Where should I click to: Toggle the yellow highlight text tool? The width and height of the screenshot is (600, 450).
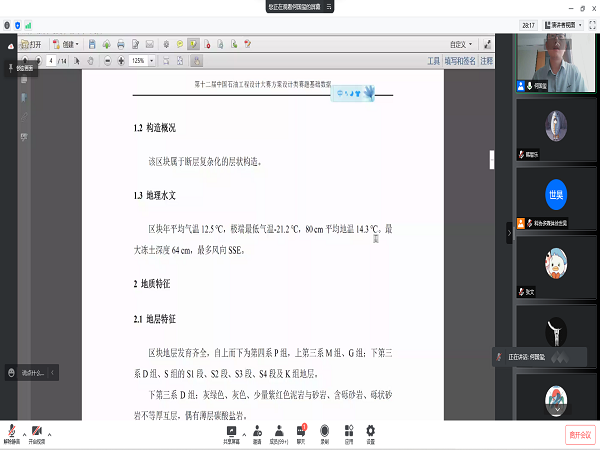click(193, 45)
